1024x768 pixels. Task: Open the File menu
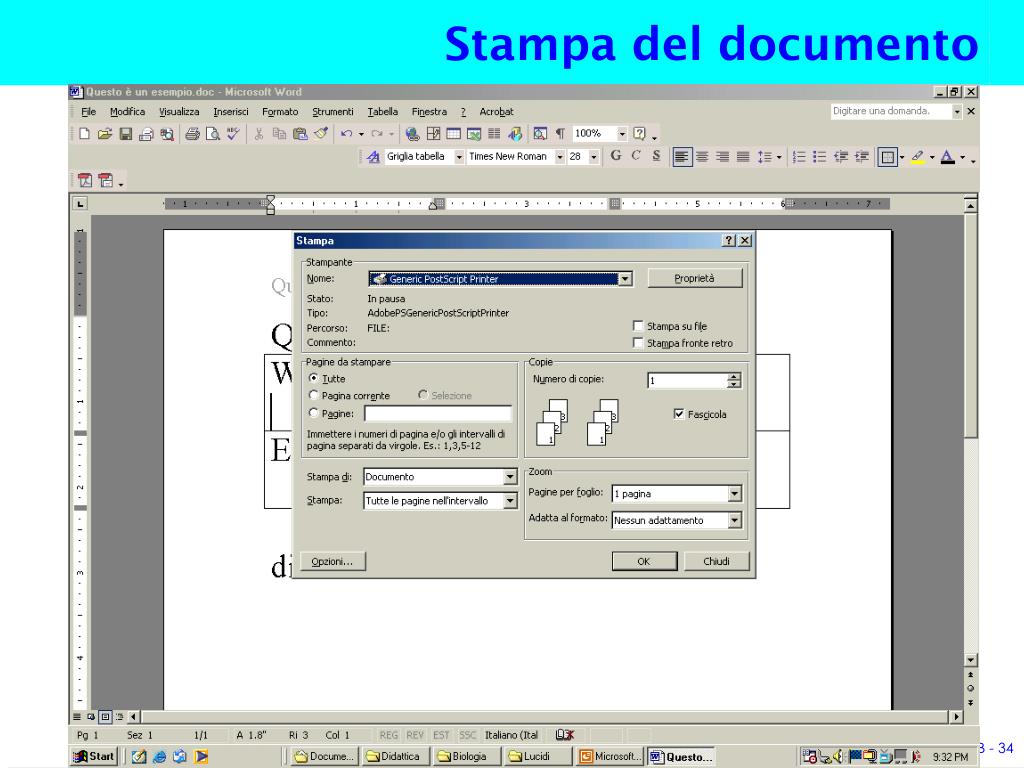(x=88, y=112)
